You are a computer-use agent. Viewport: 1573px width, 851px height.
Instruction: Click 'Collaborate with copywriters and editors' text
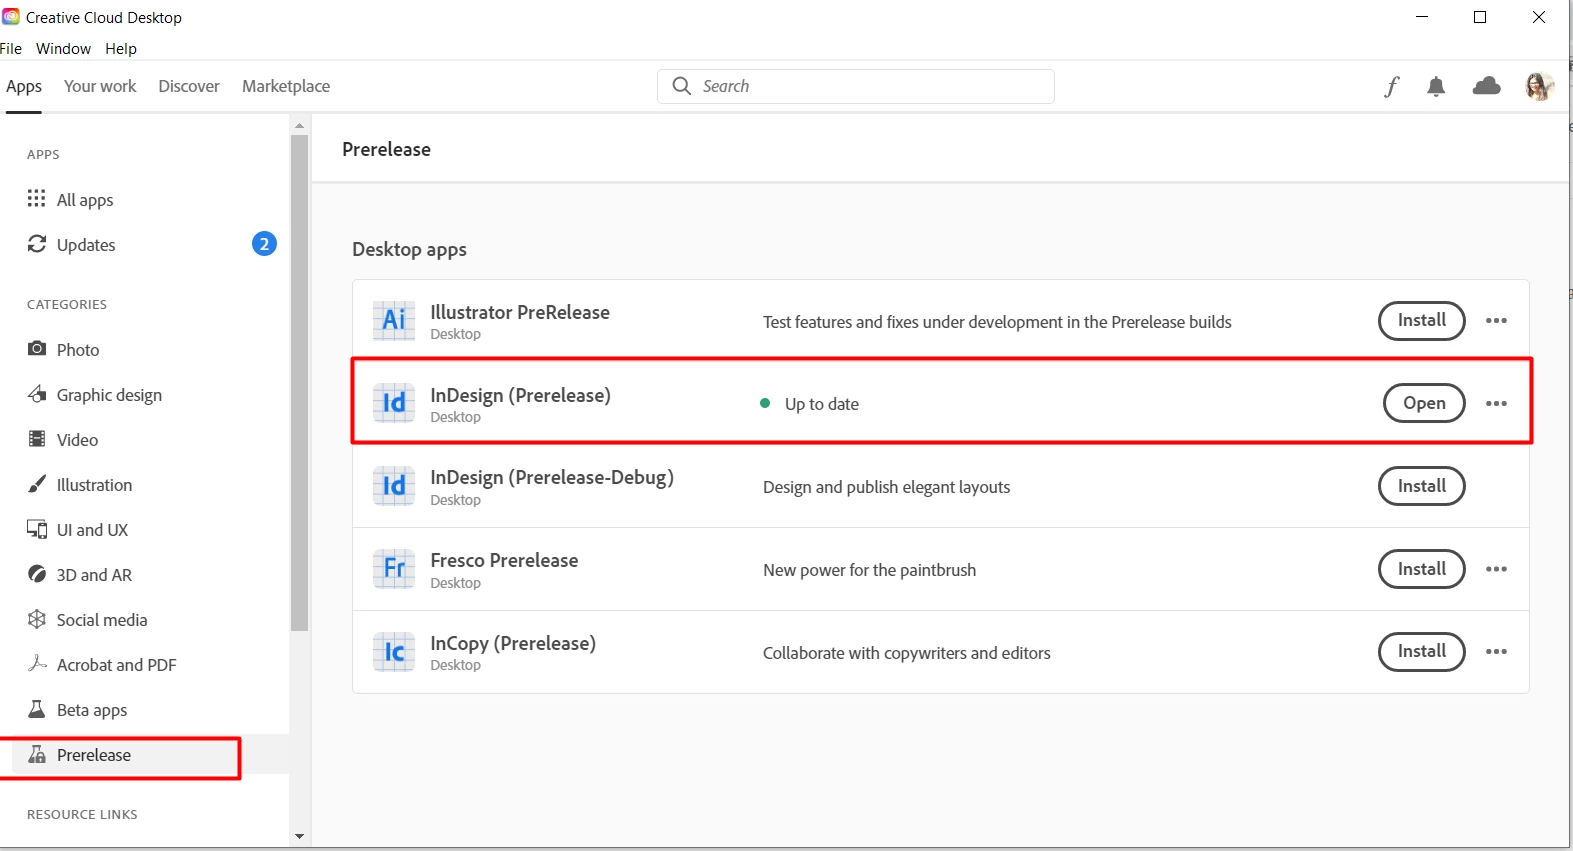pyautogui.click(x=906, y=653)
